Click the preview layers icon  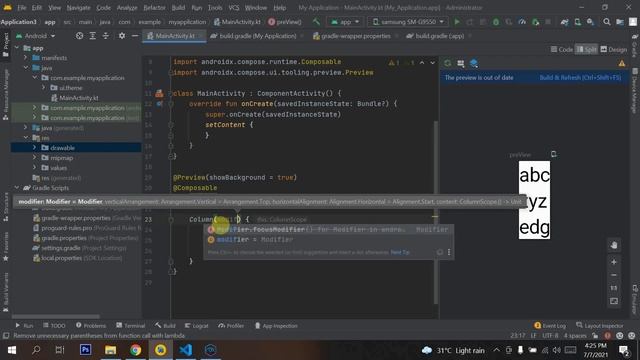tap(474, 63)
